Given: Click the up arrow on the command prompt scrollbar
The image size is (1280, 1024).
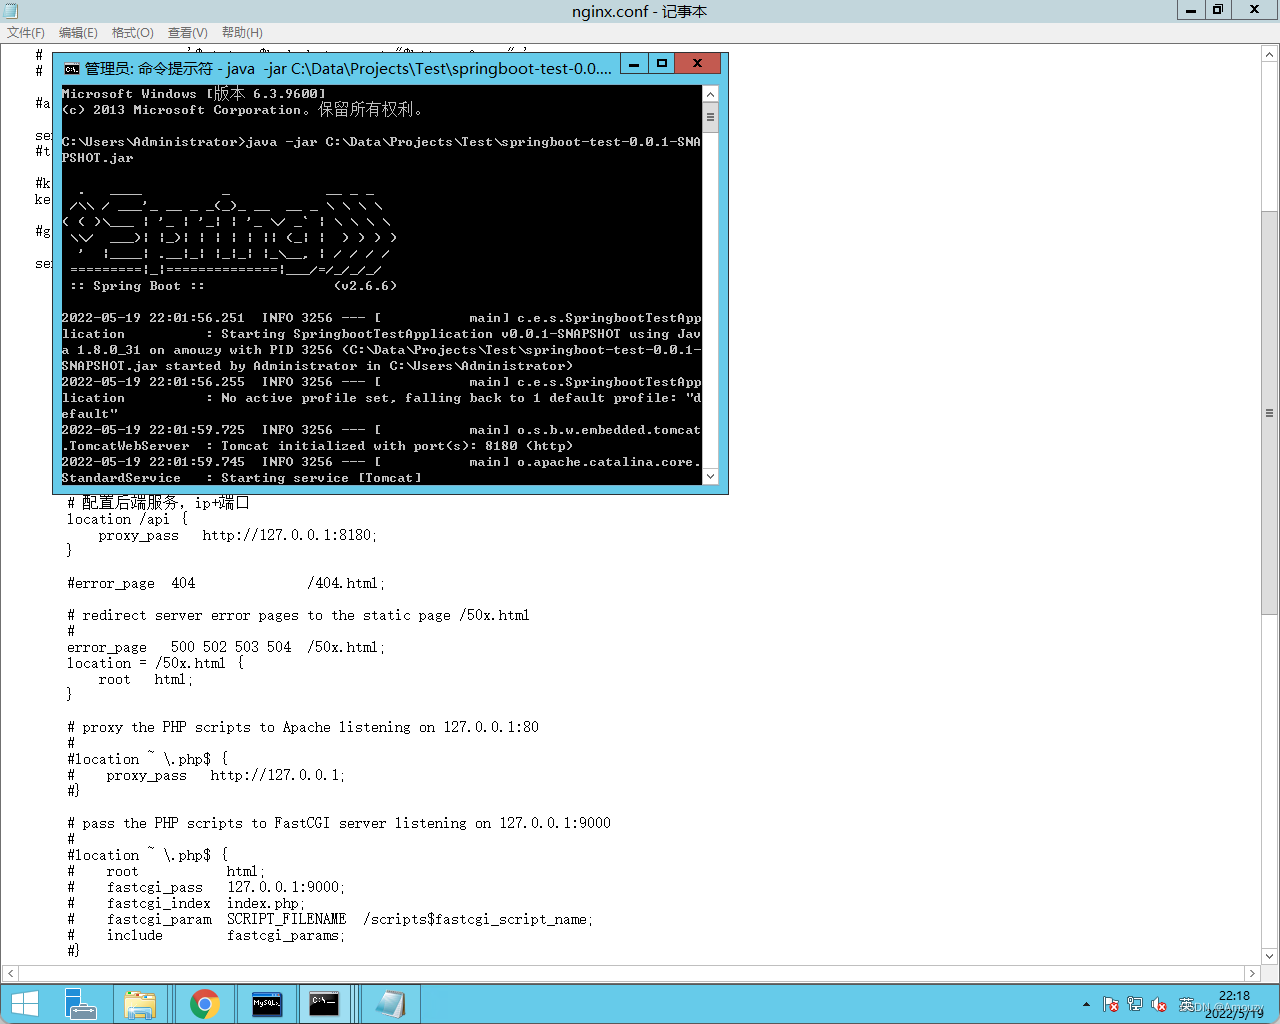Looking at the screenshot, I should (710, 92).
